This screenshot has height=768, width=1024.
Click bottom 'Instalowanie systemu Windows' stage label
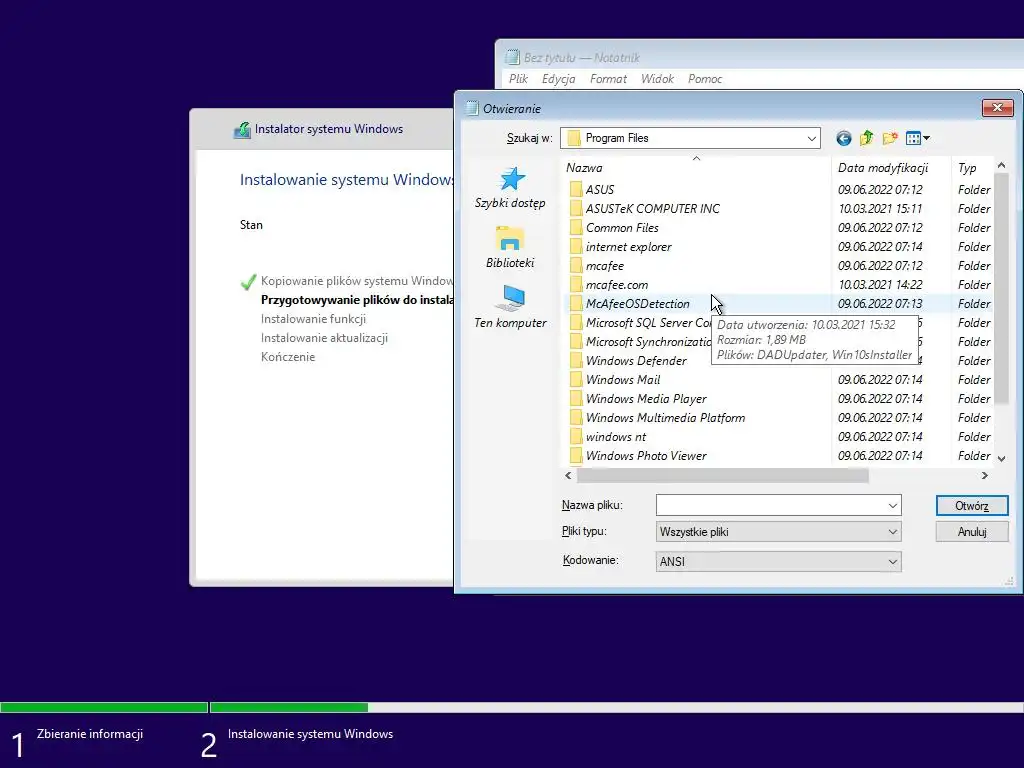point(310,733)
